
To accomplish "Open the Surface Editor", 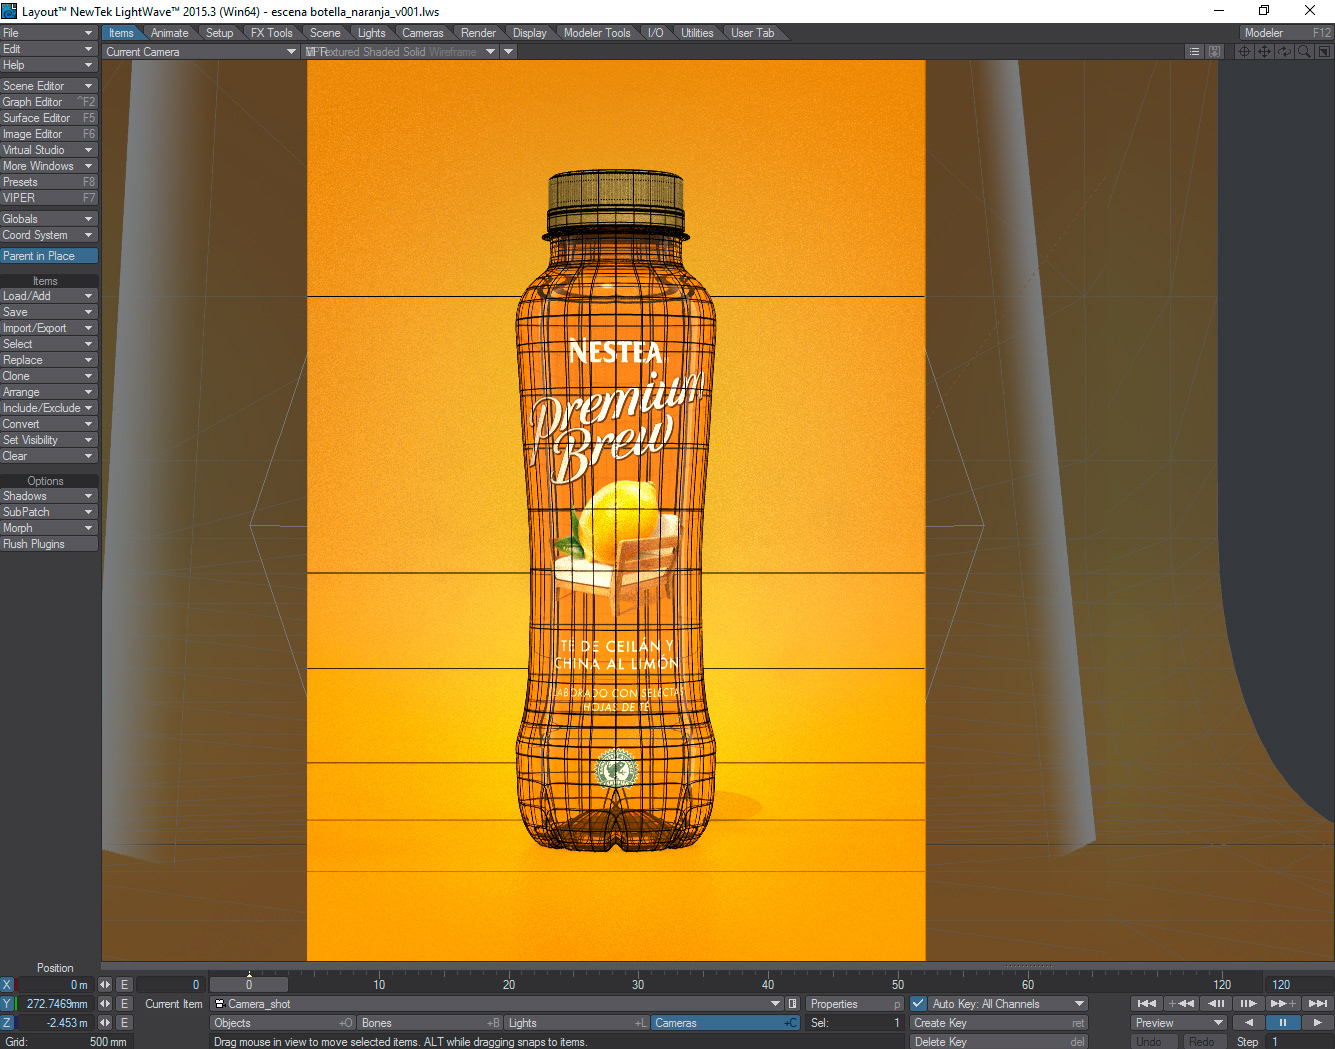I will [x=49, y=118].
